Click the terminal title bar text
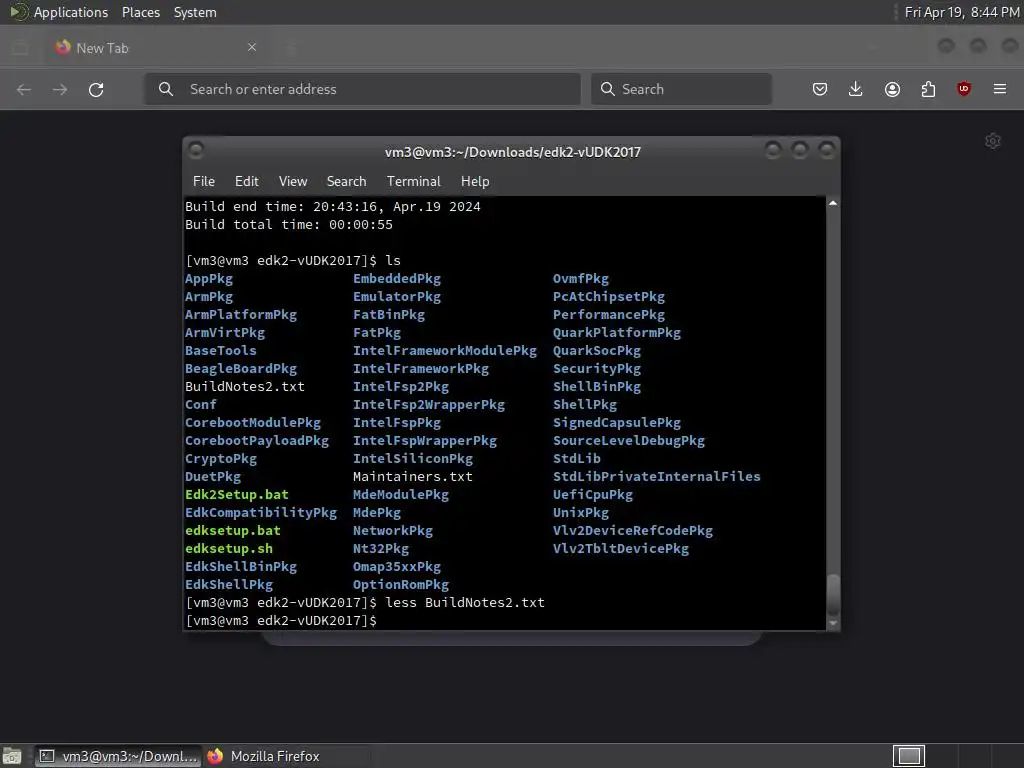Screen dimensions: 1024x768 tap(513, 152)
